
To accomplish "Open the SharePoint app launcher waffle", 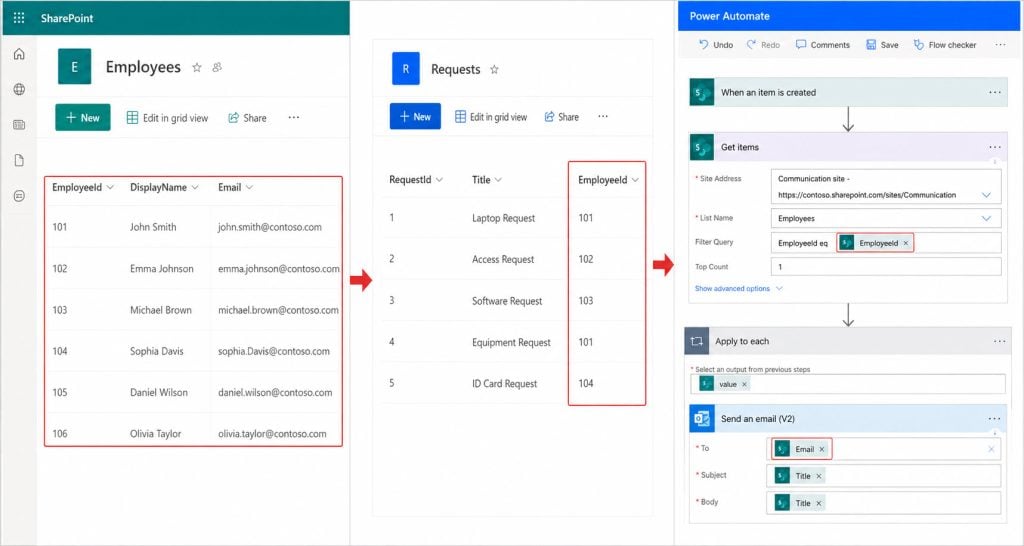I will [19, 18].
